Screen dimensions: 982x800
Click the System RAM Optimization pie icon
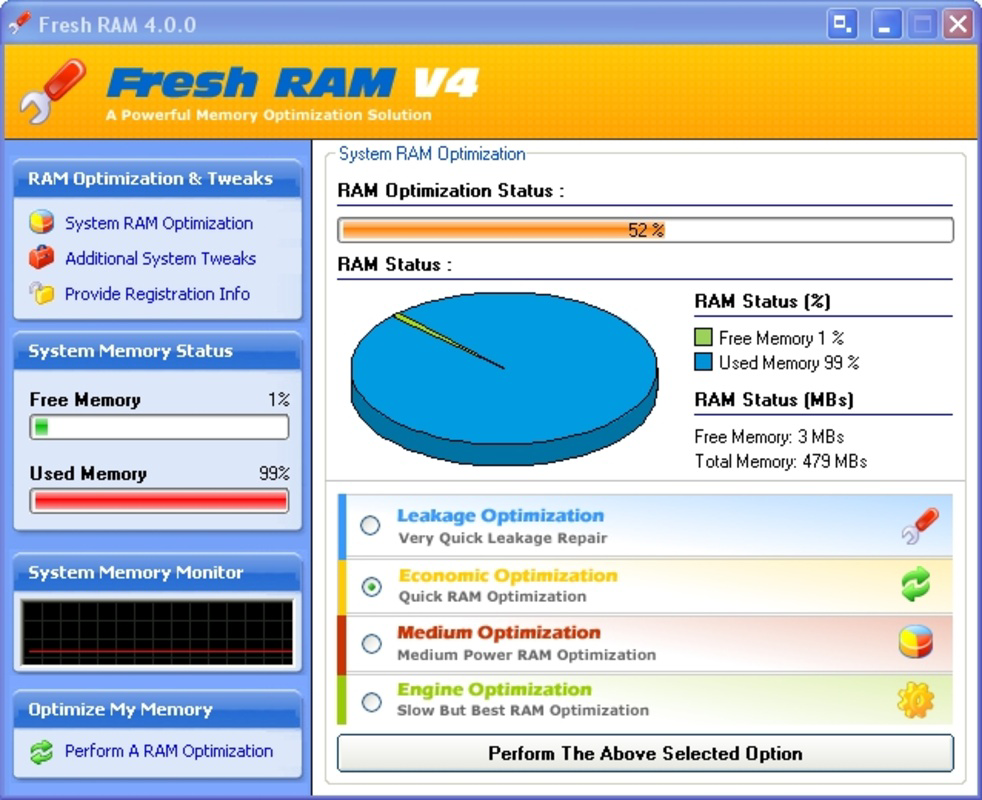coord(41,222)
